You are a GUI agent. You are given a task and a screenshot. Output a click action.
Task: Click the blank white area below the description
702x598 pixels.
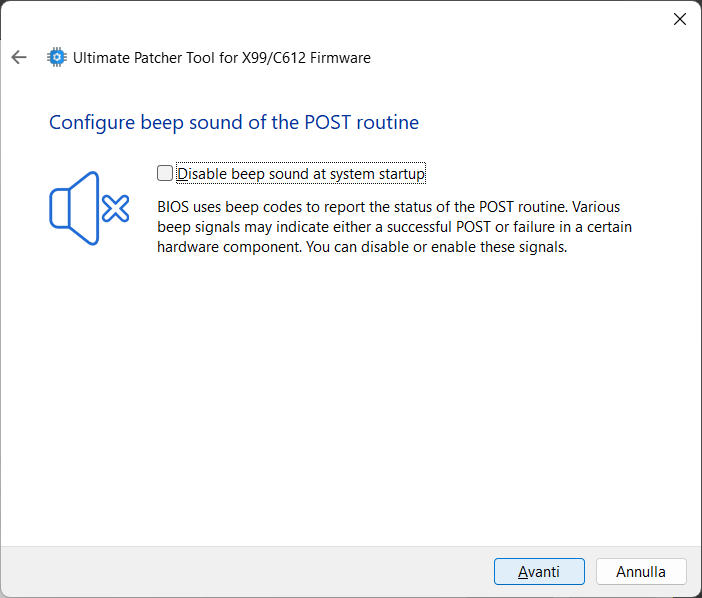point(350,400)
